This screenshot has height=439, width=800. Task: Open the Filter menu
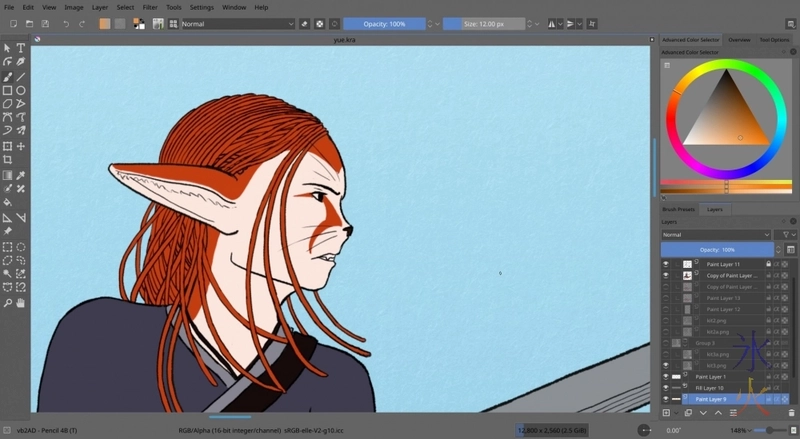click(148, 7)
